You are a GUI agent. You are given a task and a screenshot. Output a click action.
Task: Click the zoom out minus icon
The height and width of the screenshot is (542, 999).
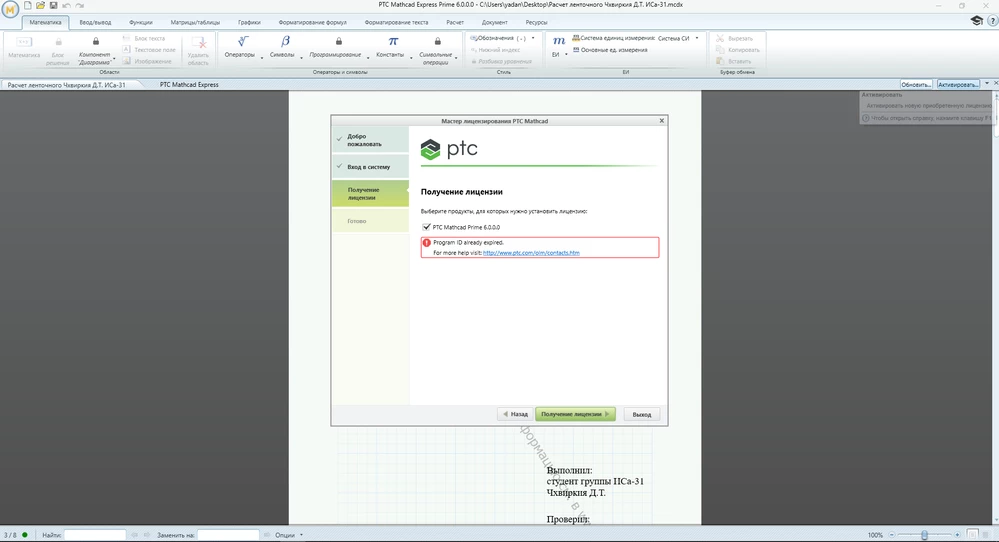pos(892,535)
